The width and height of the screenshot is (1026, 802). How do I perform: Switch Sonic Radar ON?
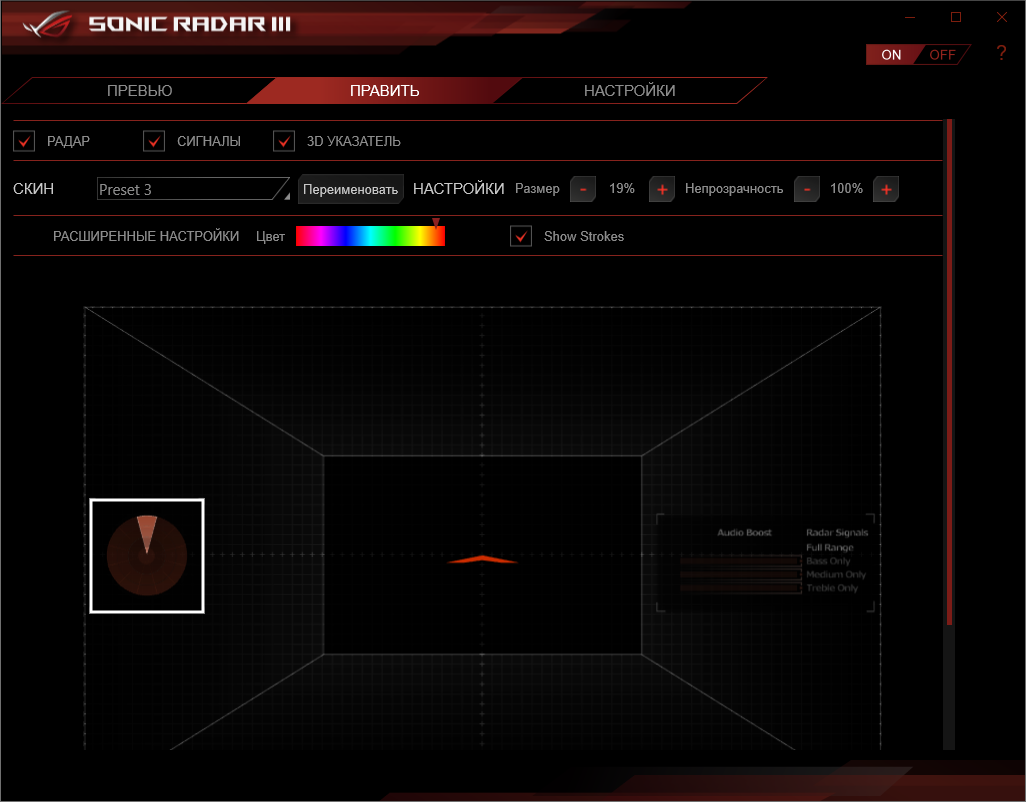pos(891,55)
